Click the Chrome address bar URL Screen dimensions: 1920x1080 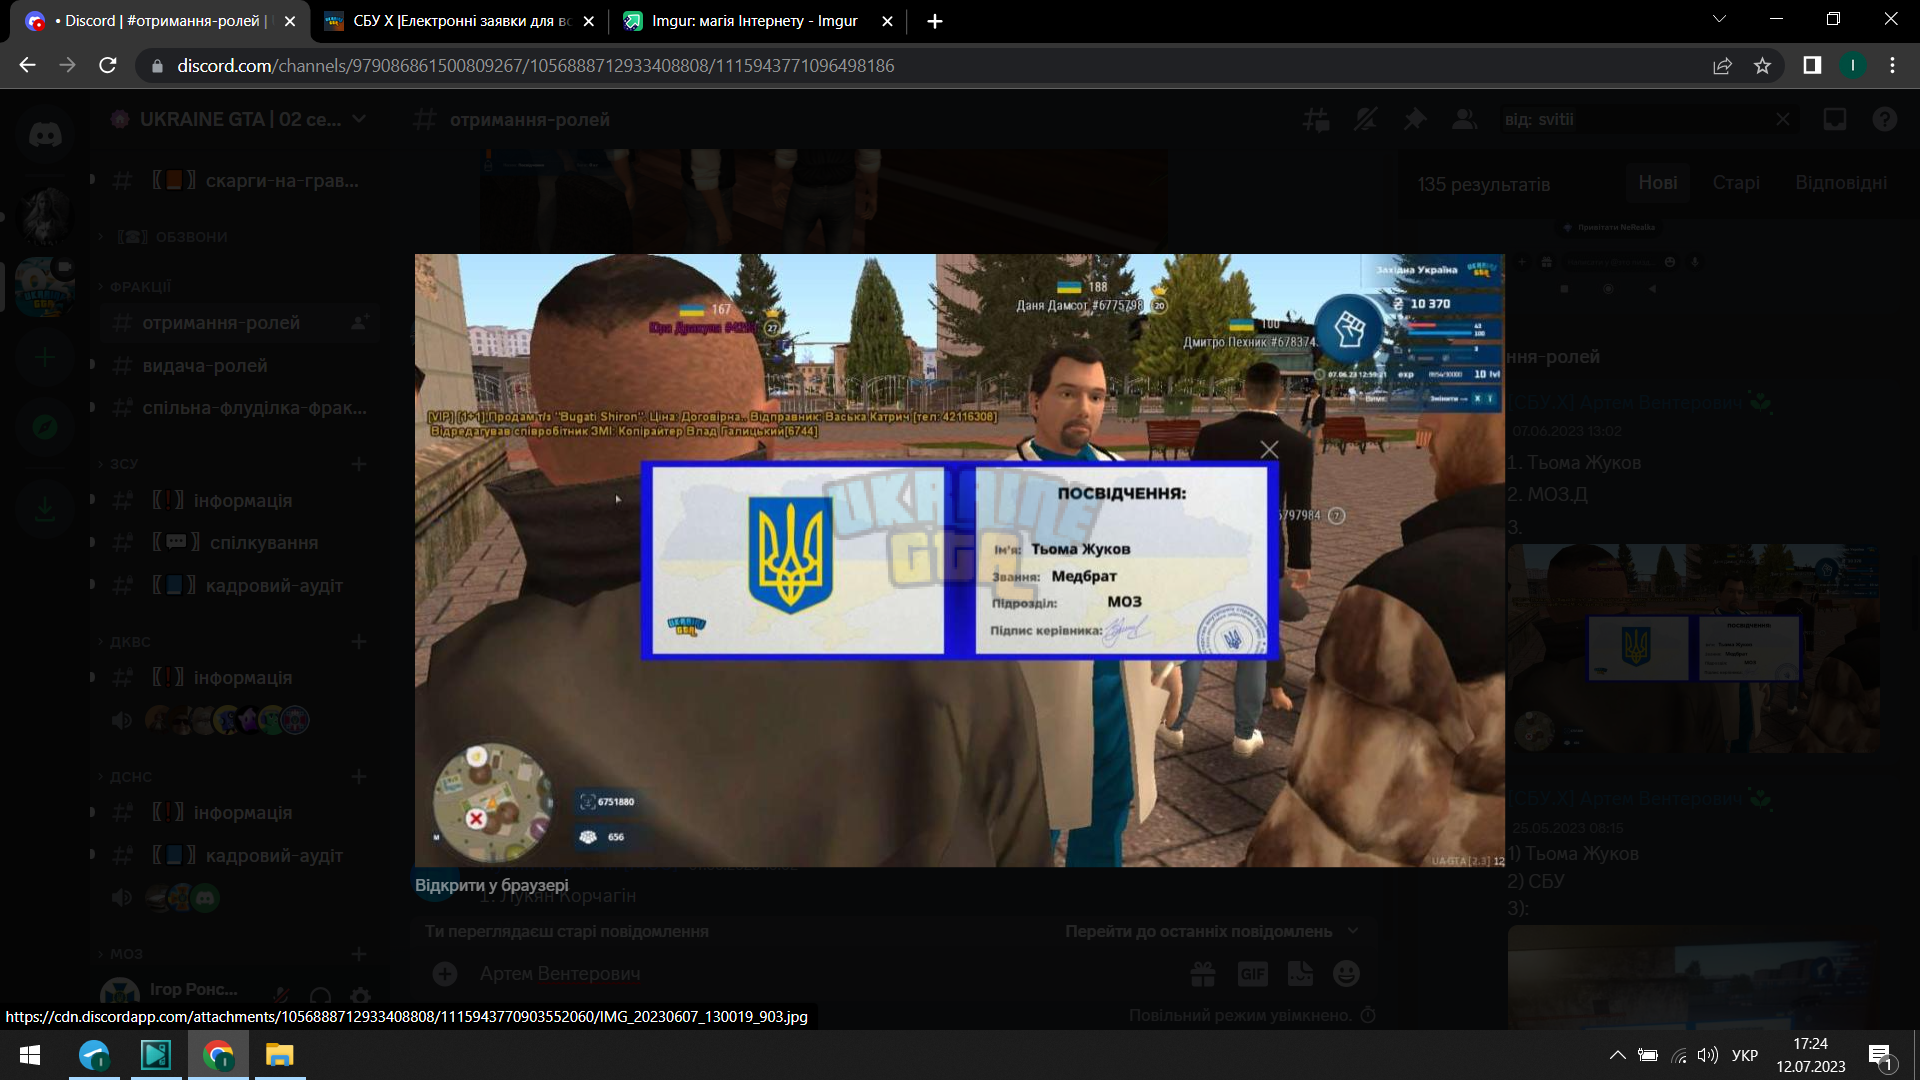pyautogui.click(x=535, y=66)
